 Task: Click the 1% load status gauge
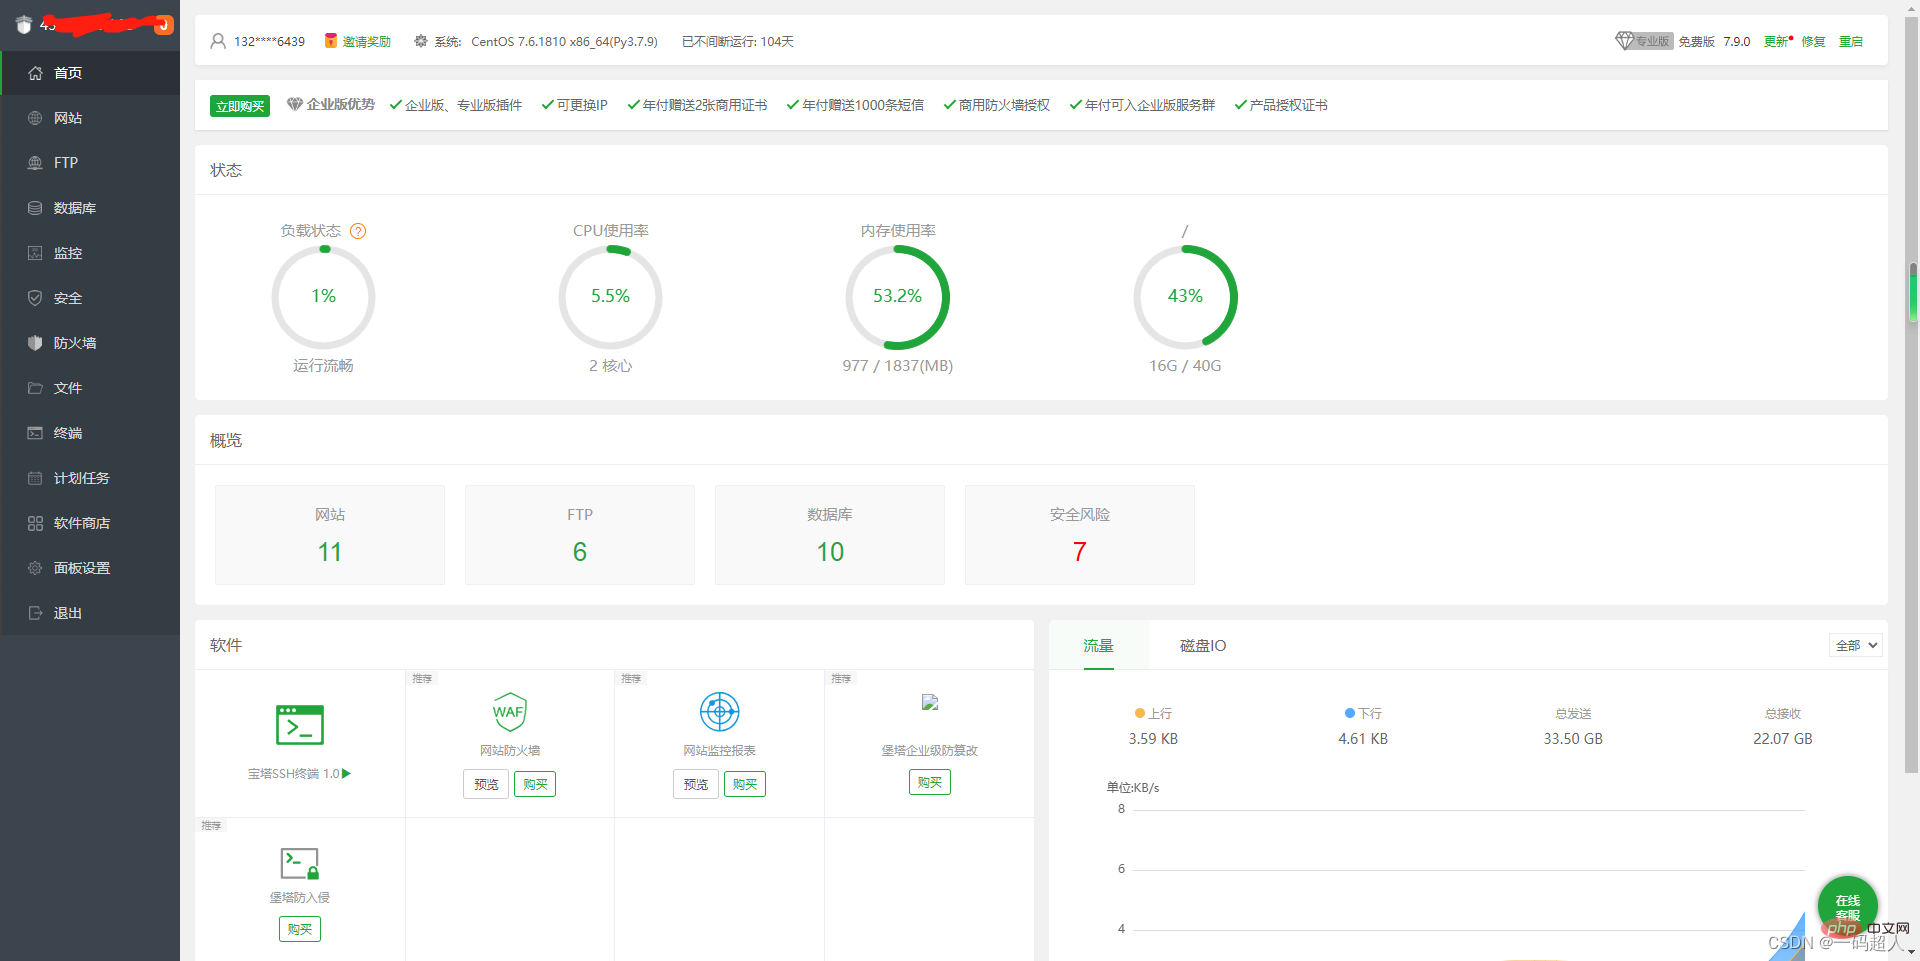coord(323,297)
